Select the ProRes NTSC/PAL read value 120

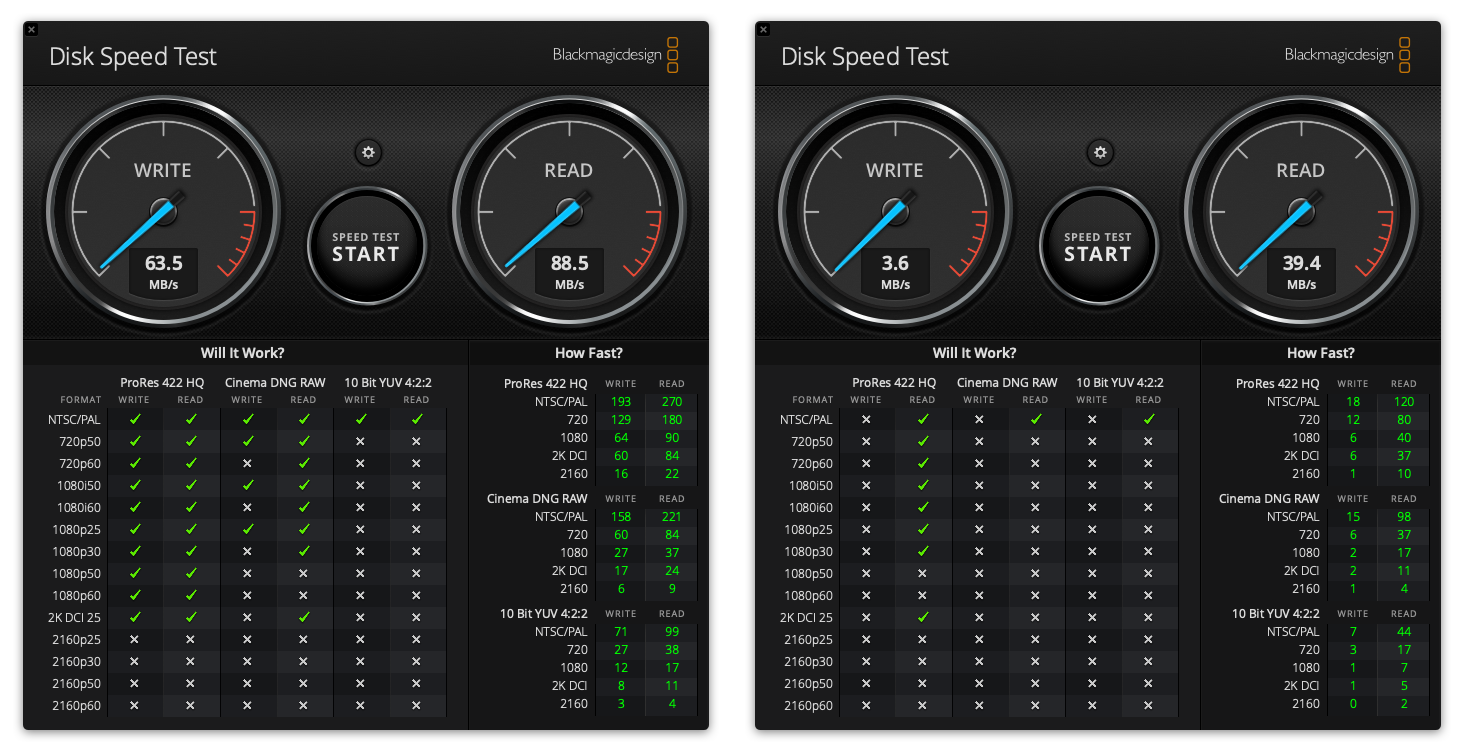1404,402
